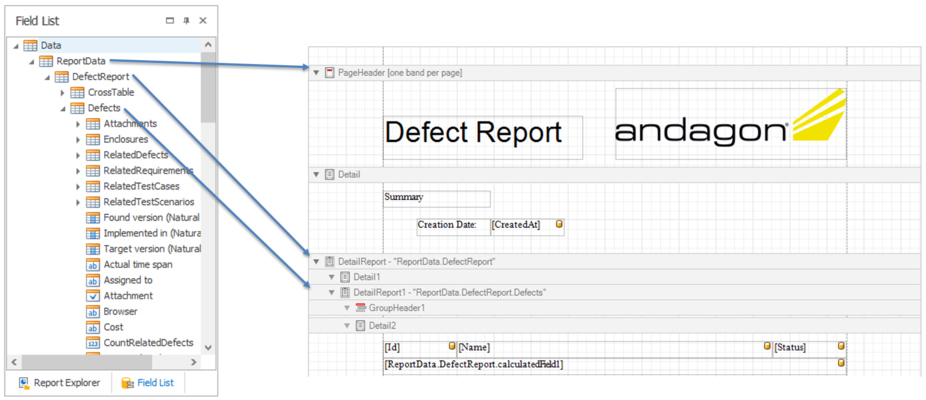
Task: Click the DetailReport1 band icon
Action: tap(345, 292)
